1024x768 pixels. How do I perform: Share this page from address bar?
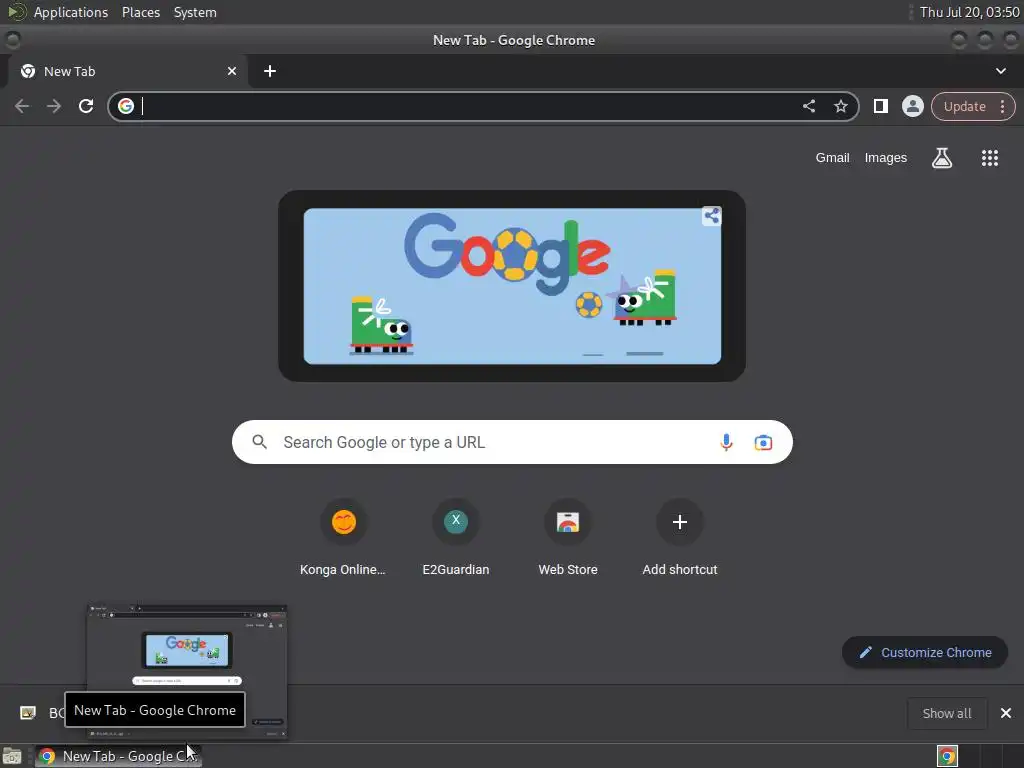point(808,106)
